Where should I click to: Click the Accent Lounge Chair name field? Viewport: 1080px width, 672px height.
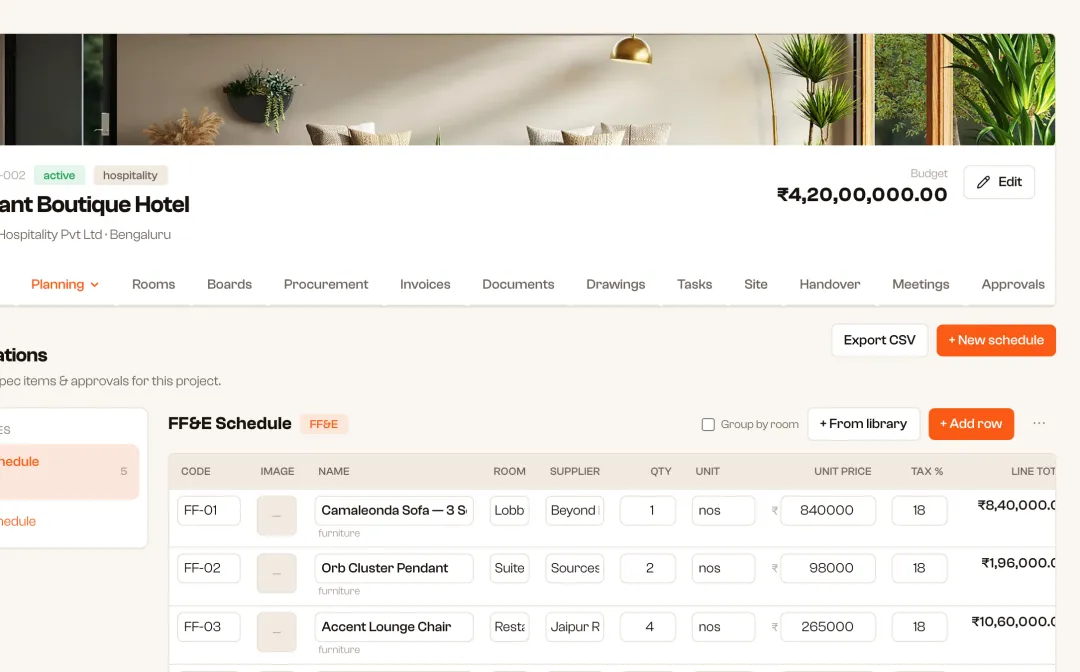tap(394, 627)
